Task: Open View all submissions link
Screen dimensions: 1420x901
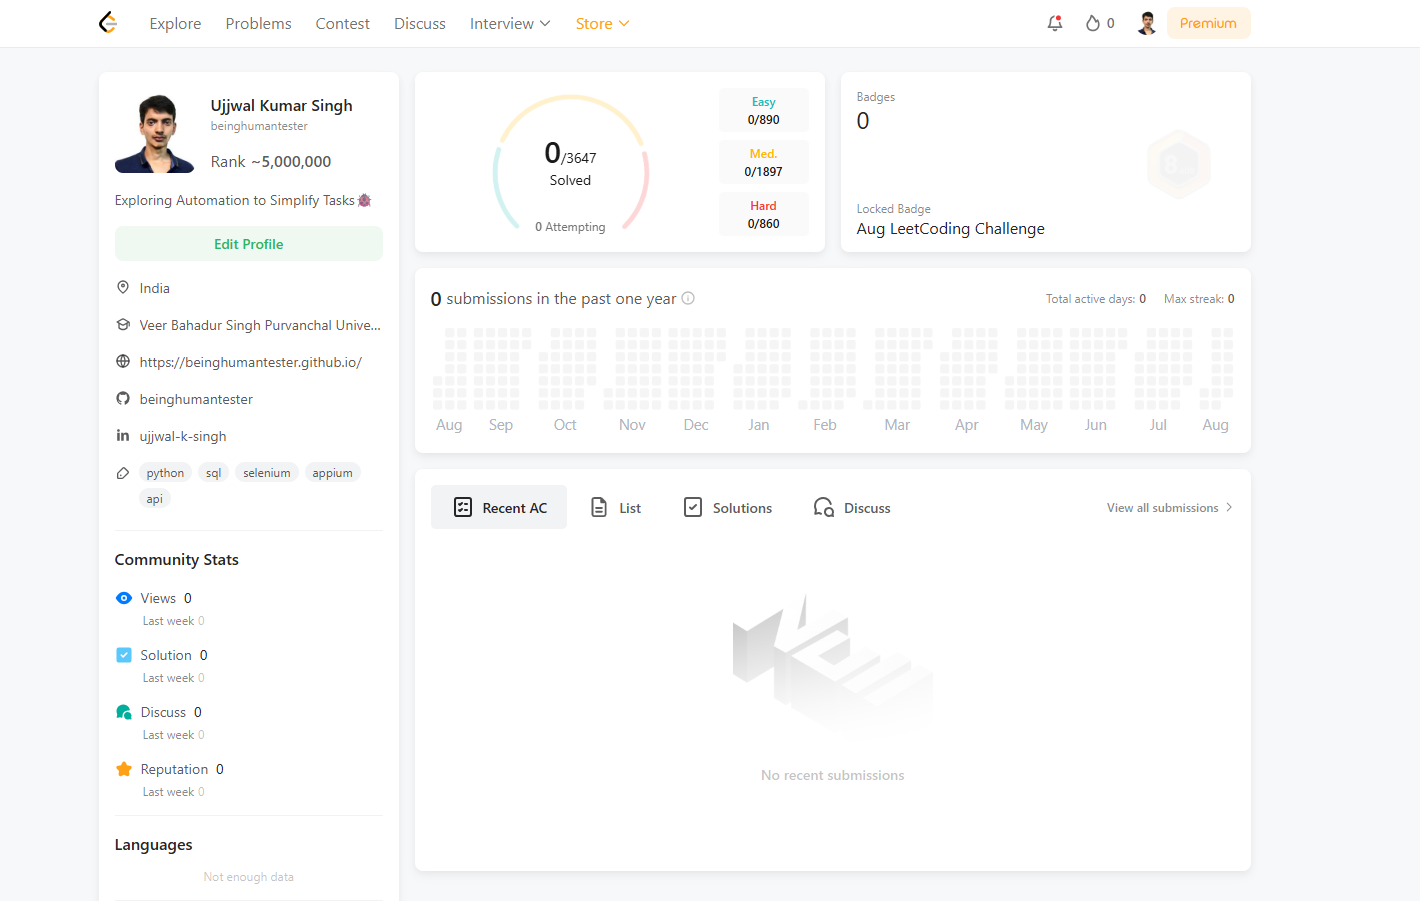Action: [x=1169, y=507]
